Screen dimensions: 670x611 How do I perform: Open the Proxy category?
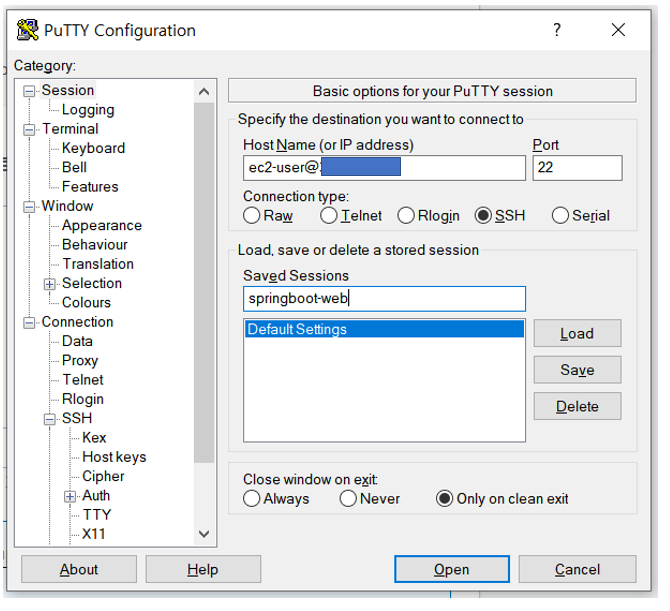80,360
